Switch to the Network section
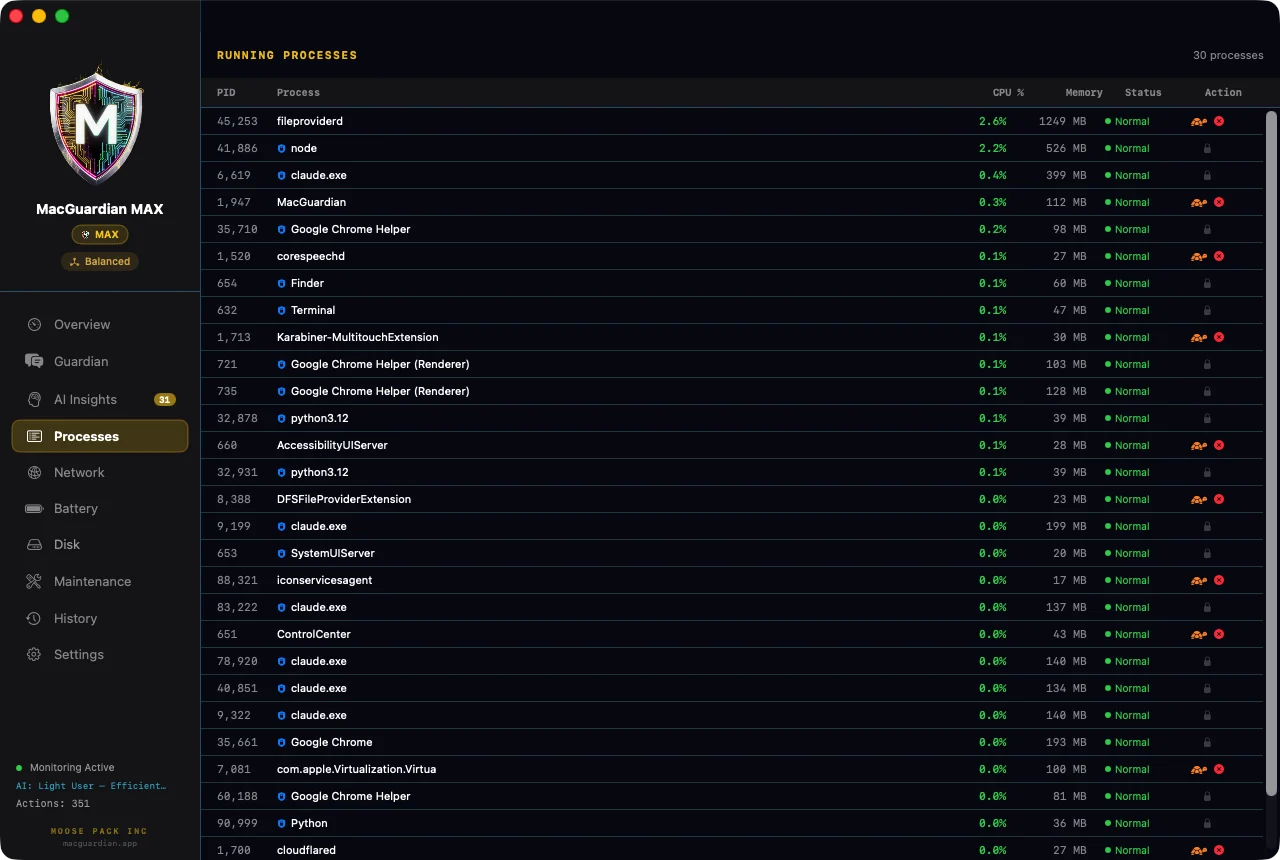 [100, 473]
